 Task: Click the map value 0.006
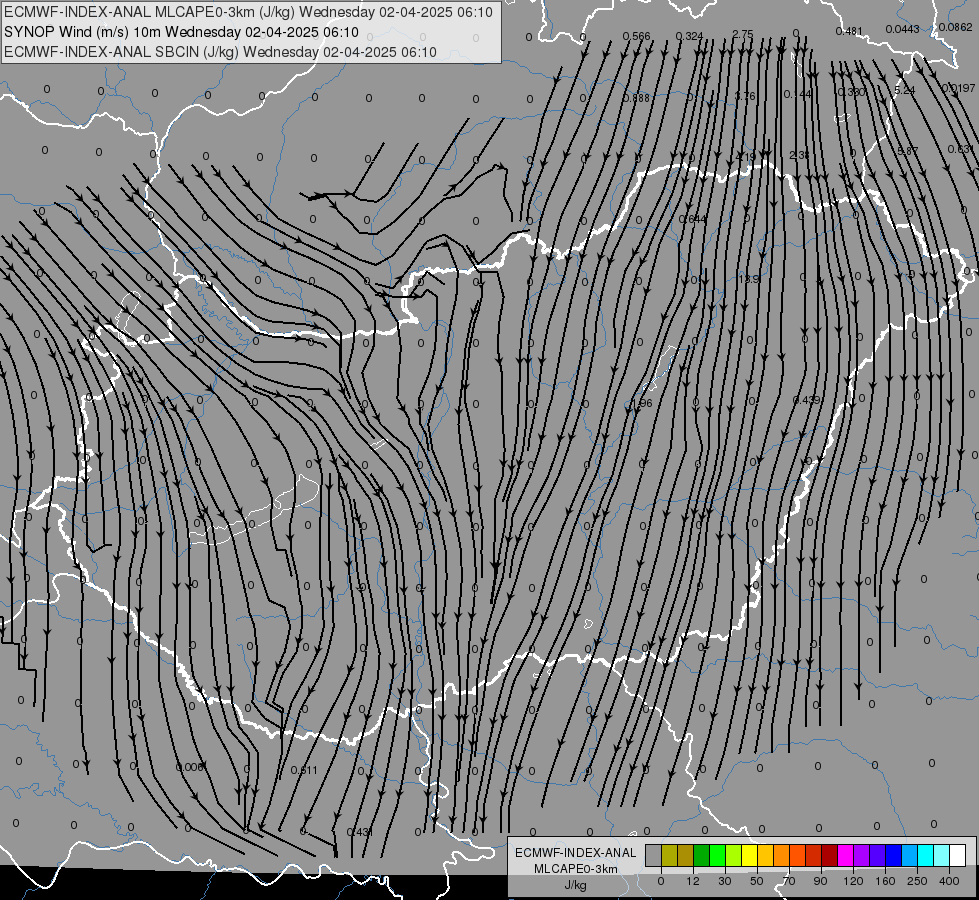click(x=190, y=767)
